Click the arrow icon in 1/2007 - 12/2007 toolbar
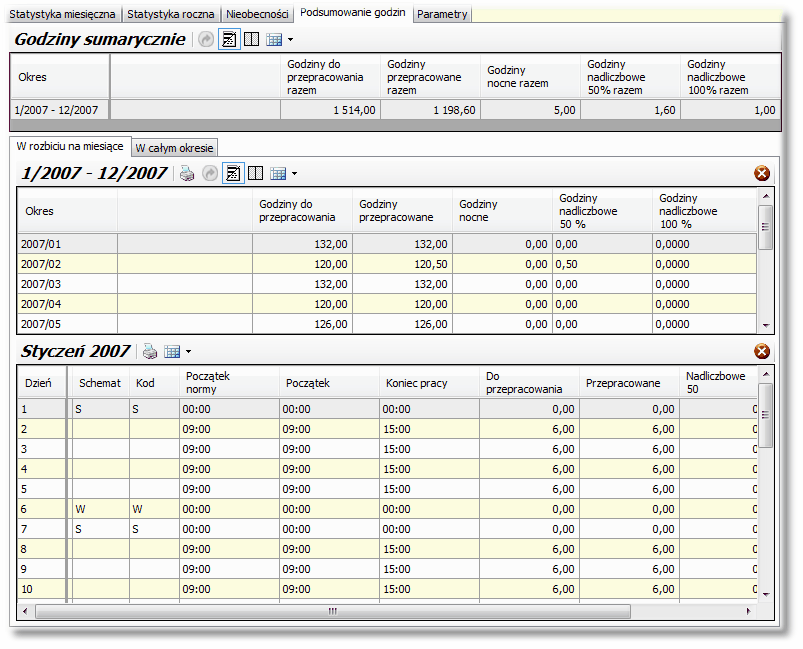803x649 pixels. click(210, 174)
